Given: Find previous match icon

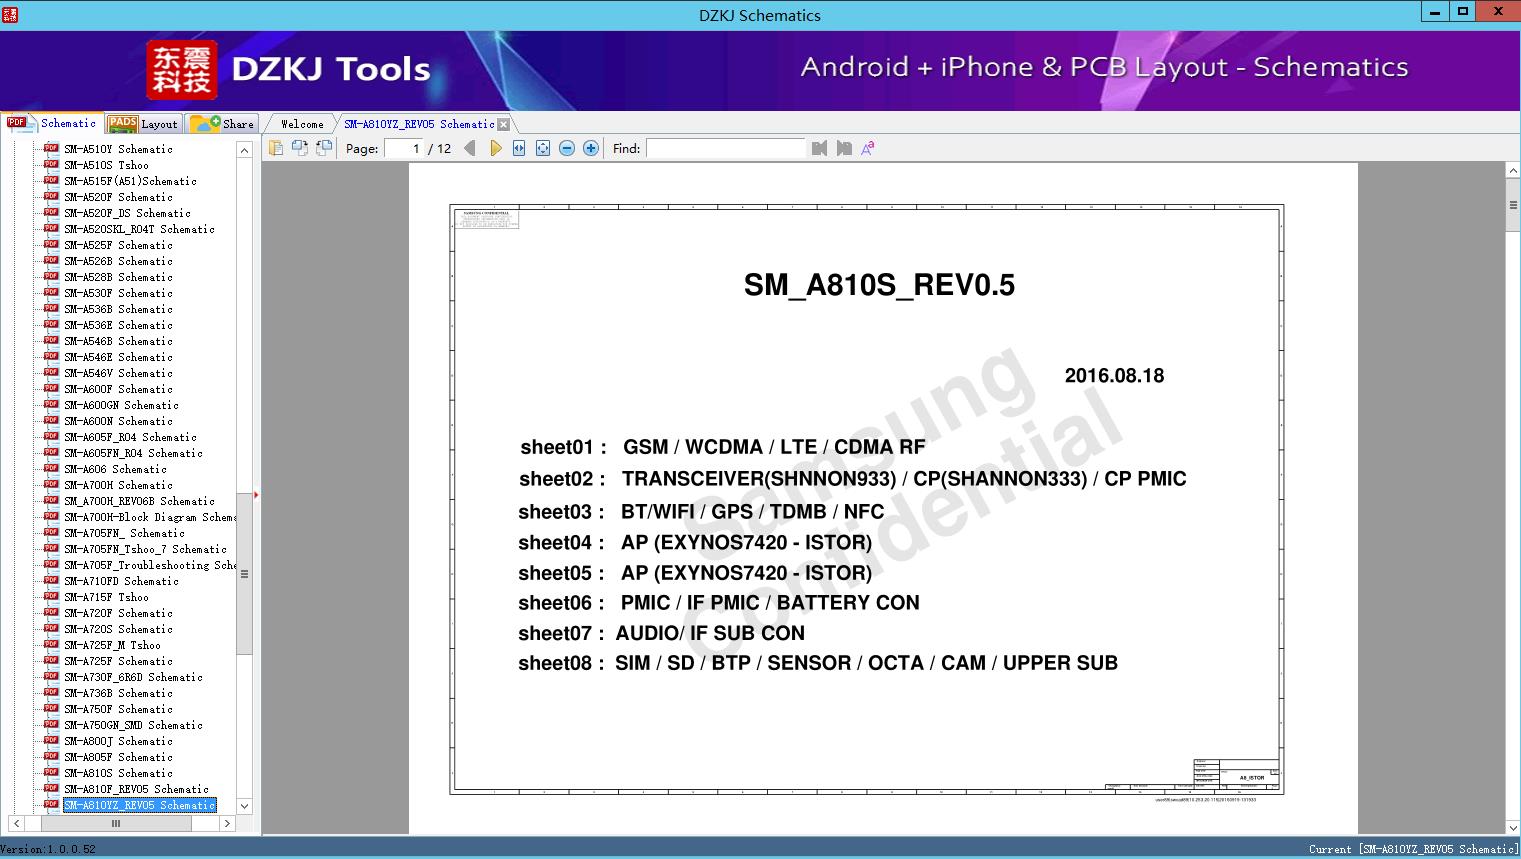Looking at the screenshot, I should coord(819,148).
